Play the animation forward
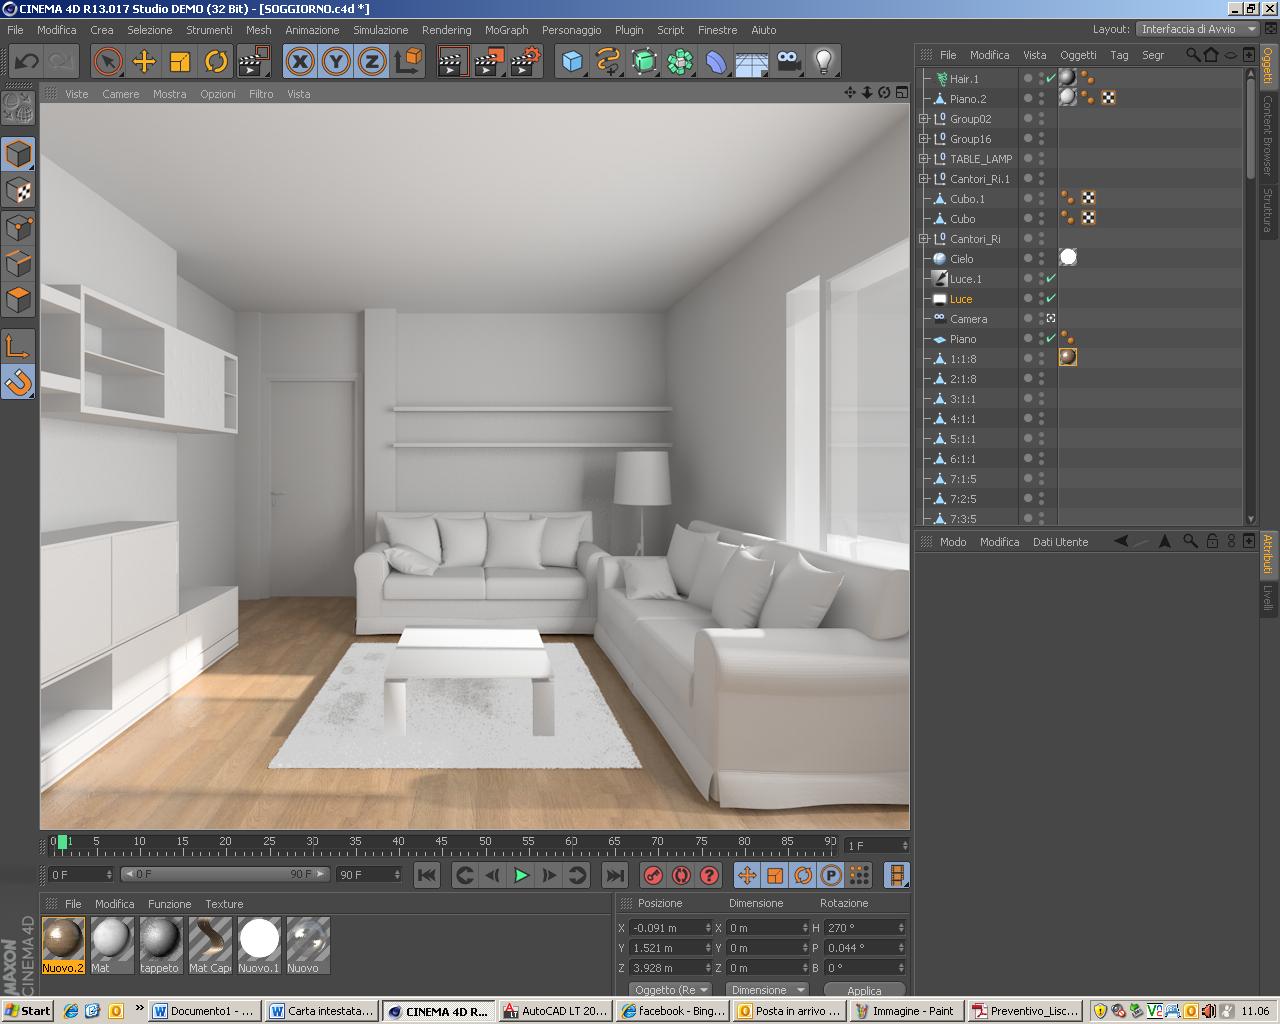 521,875
